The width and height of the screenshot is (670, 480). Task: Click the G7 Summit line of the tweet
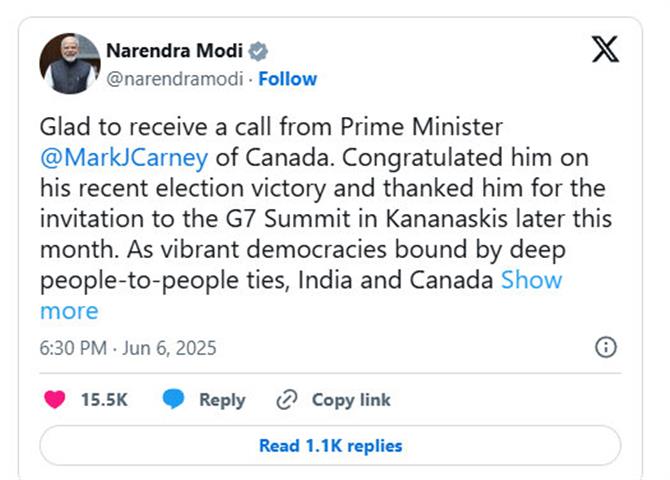(326, 218)
